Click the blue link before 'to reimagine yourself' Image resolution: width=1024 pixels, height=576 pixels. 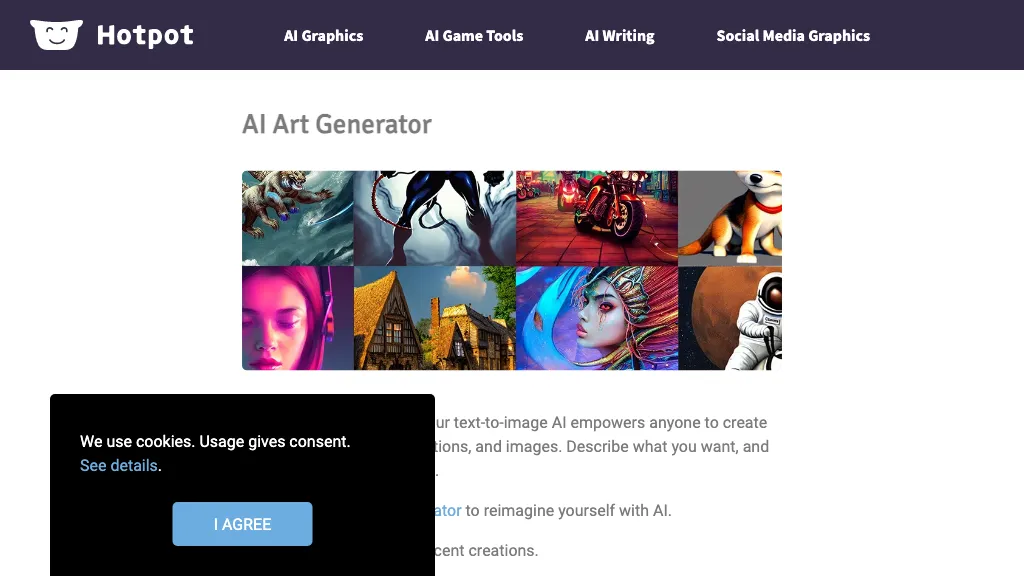[x=448, y=510]
